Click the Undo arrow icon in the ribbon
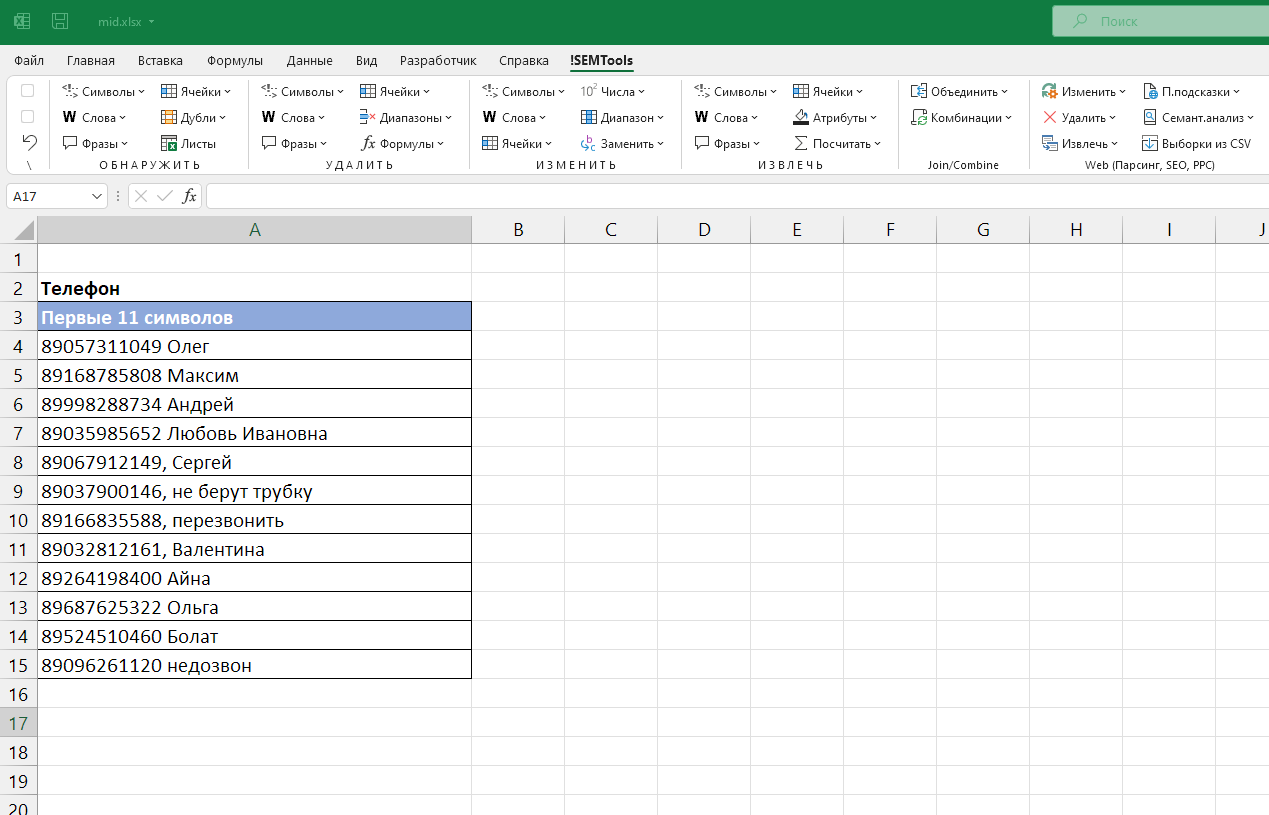This screenshot has width=1269, height=815. tap(29, 142)
